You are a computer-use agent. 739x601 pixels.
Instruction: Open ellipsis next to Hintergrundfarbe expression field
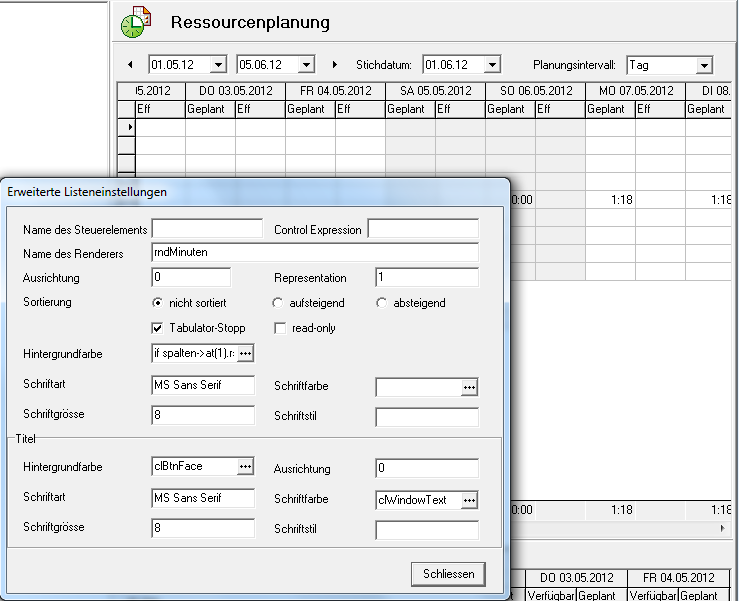tap(245, 354)
